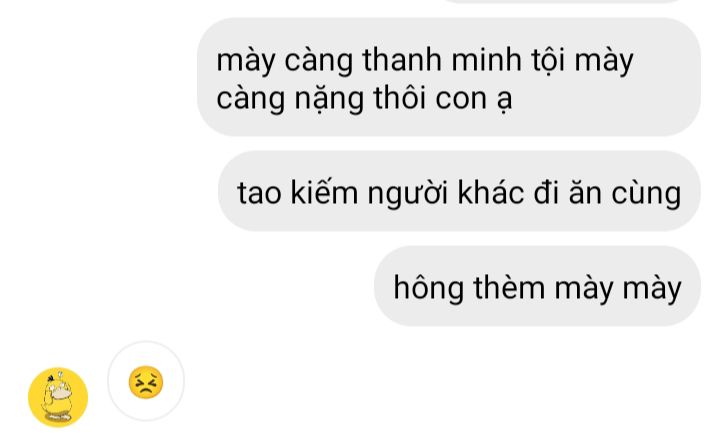The width and height of the screenshot is (720, 436).
Task: Click "tao" at the start of the middle bubble
Action: tap(259, 193)
